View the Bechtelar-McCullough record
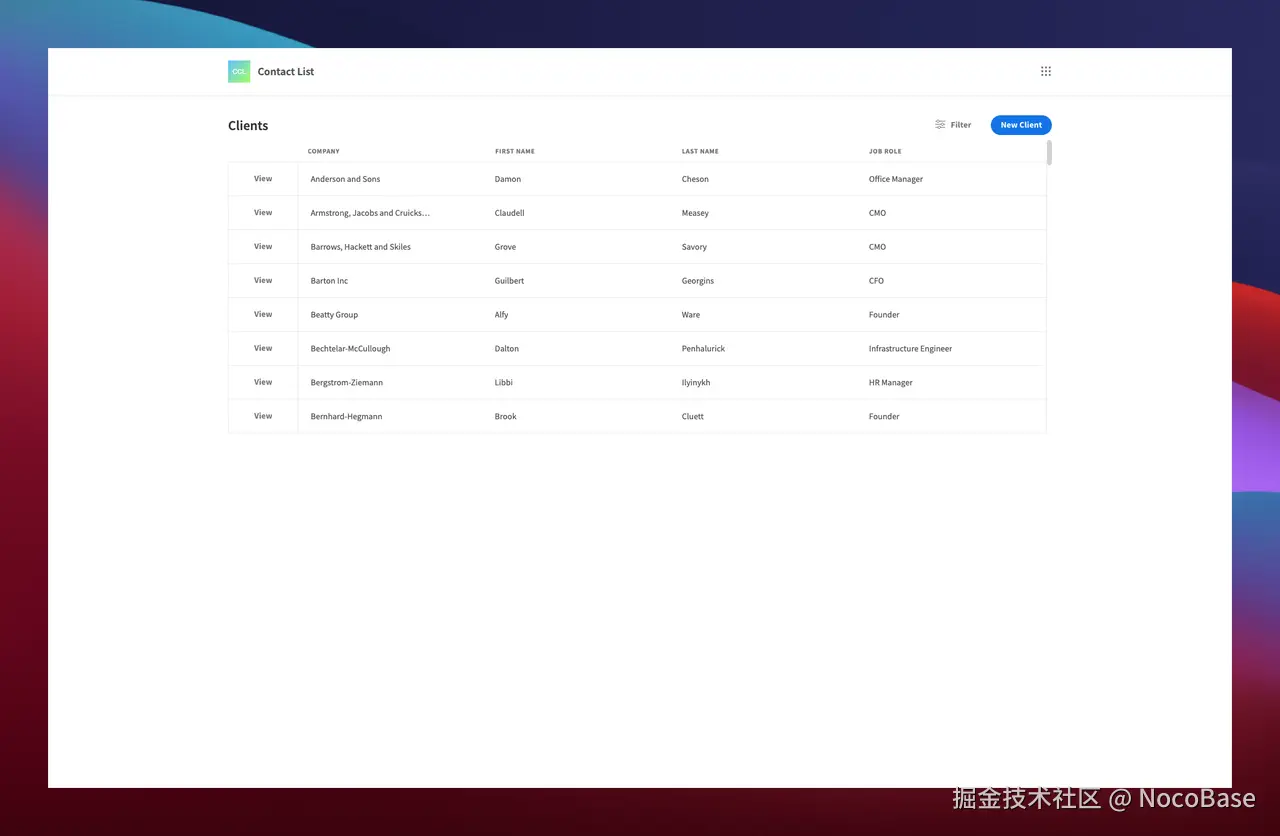The width and height of the screenshot is (1280, 836). click(262, 348)
